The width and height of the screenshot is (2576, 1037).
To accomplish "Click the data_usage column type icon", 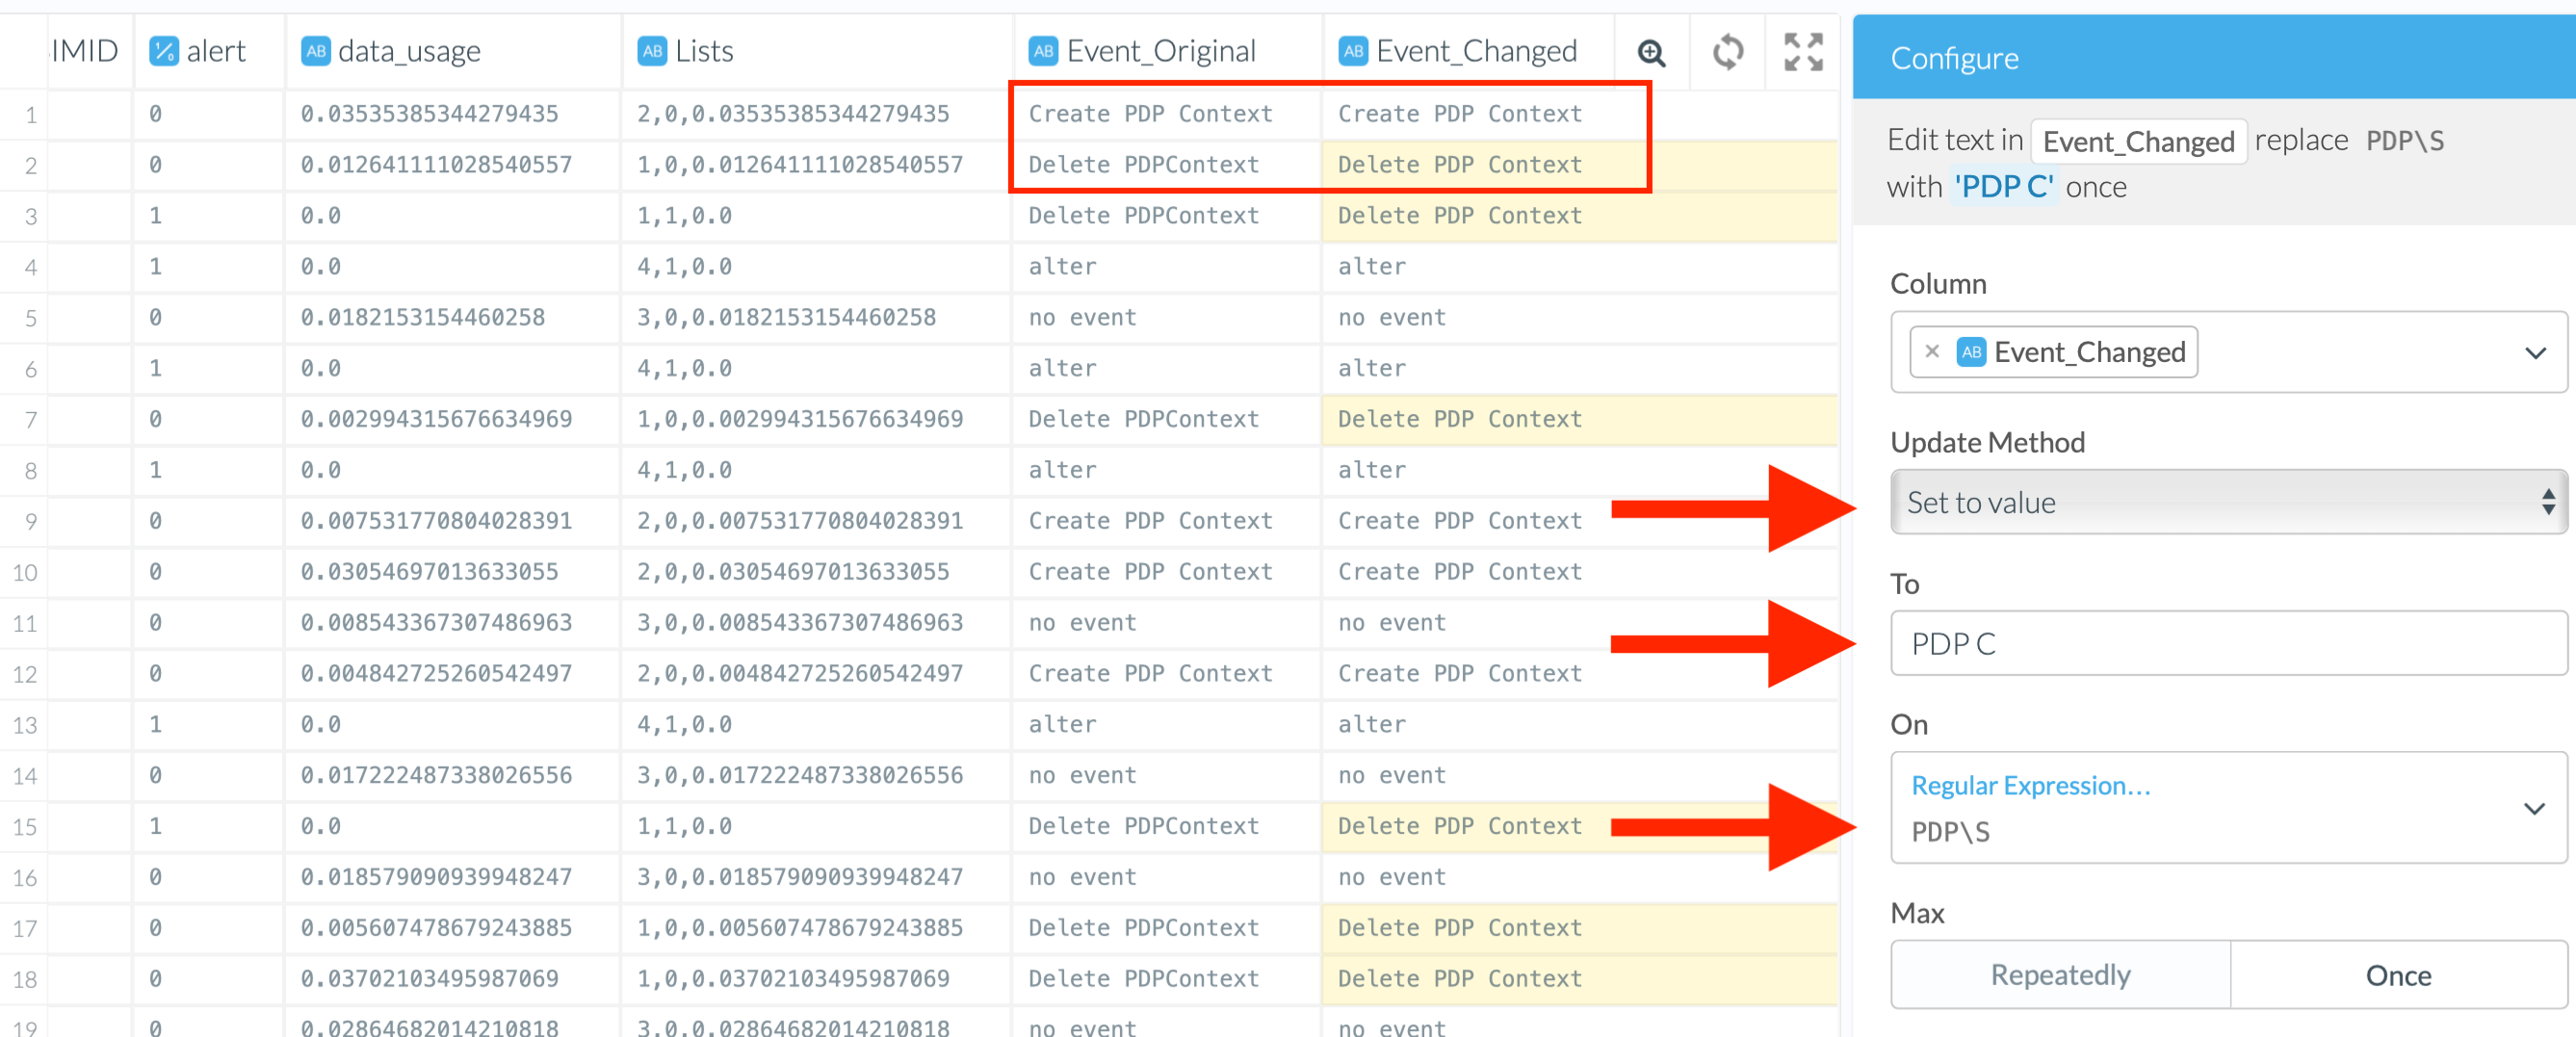I will pyautogui.click(x=315, y=51).
